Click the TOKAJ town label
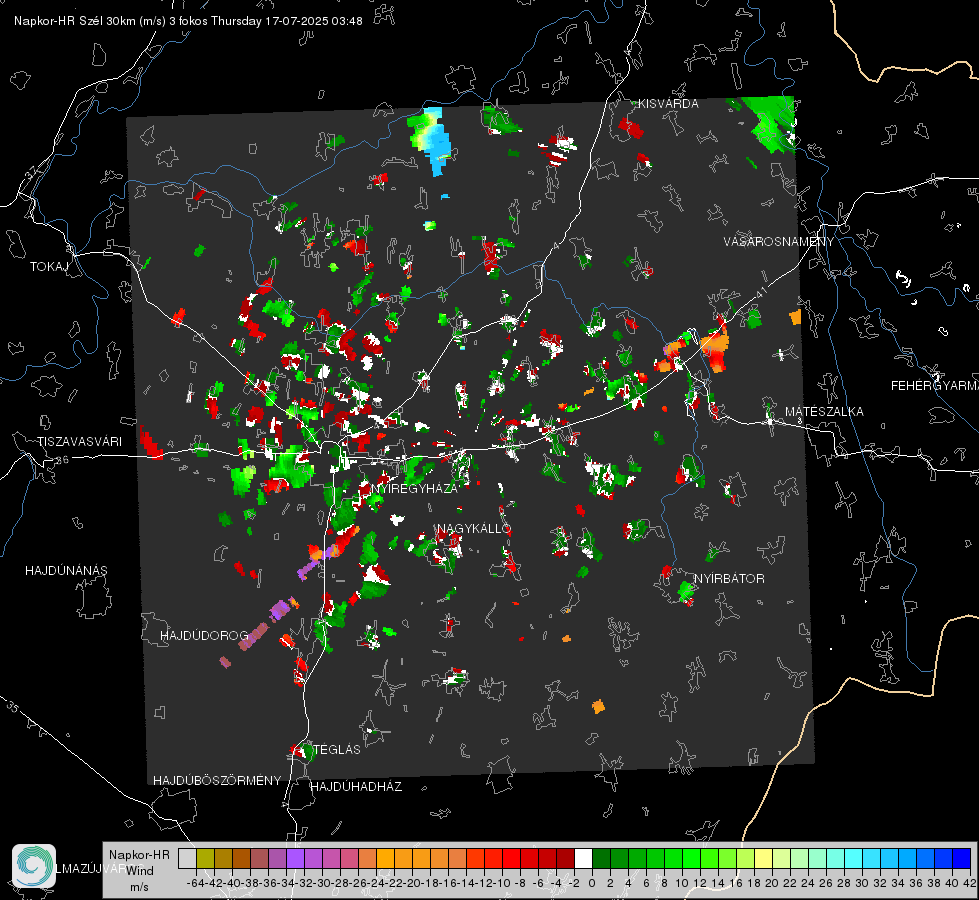 point(49,267)
